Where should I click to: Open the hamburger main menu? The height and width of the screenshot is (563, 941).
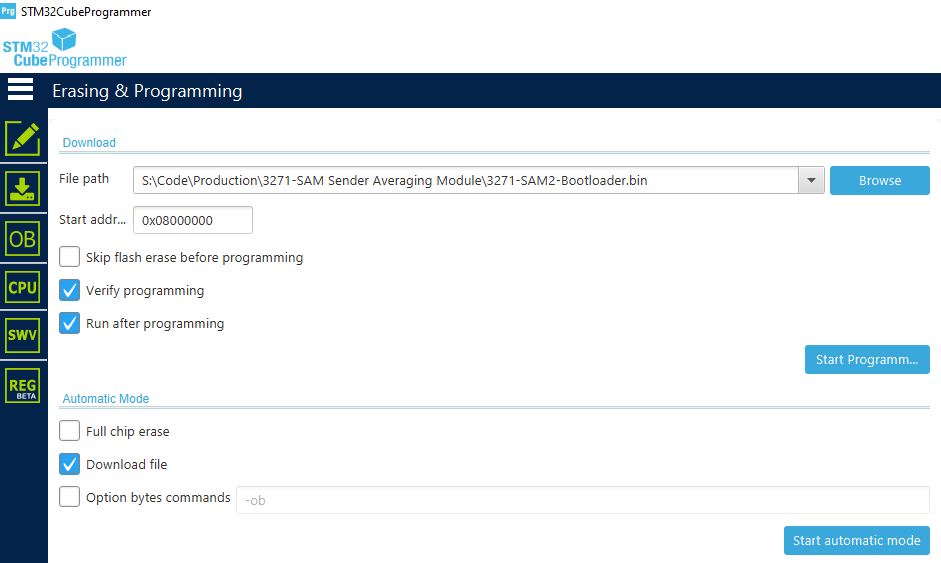tap(20, 89)
